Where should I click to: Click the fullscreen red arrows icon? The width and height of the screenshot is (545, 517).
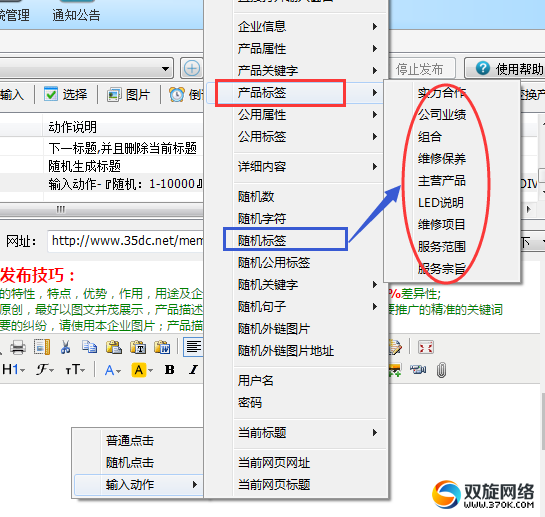tap(426, 347)
